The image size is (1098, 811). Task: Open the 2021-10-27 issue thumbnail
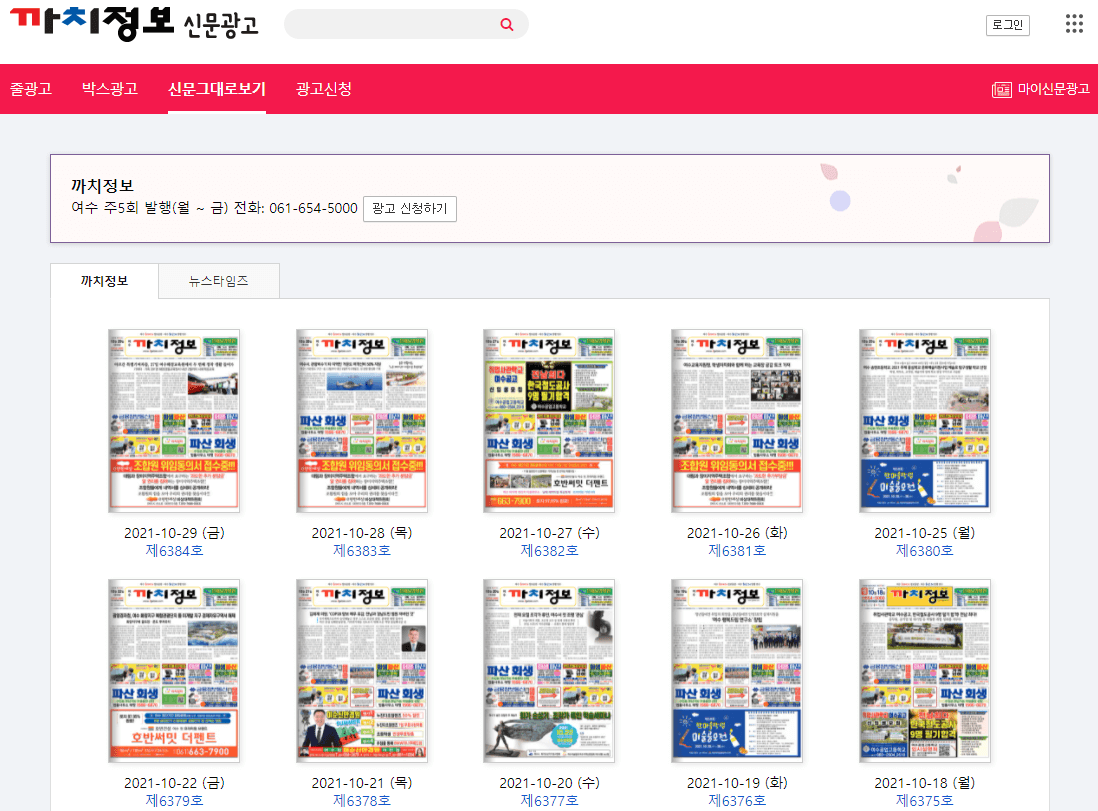point(549,421)
